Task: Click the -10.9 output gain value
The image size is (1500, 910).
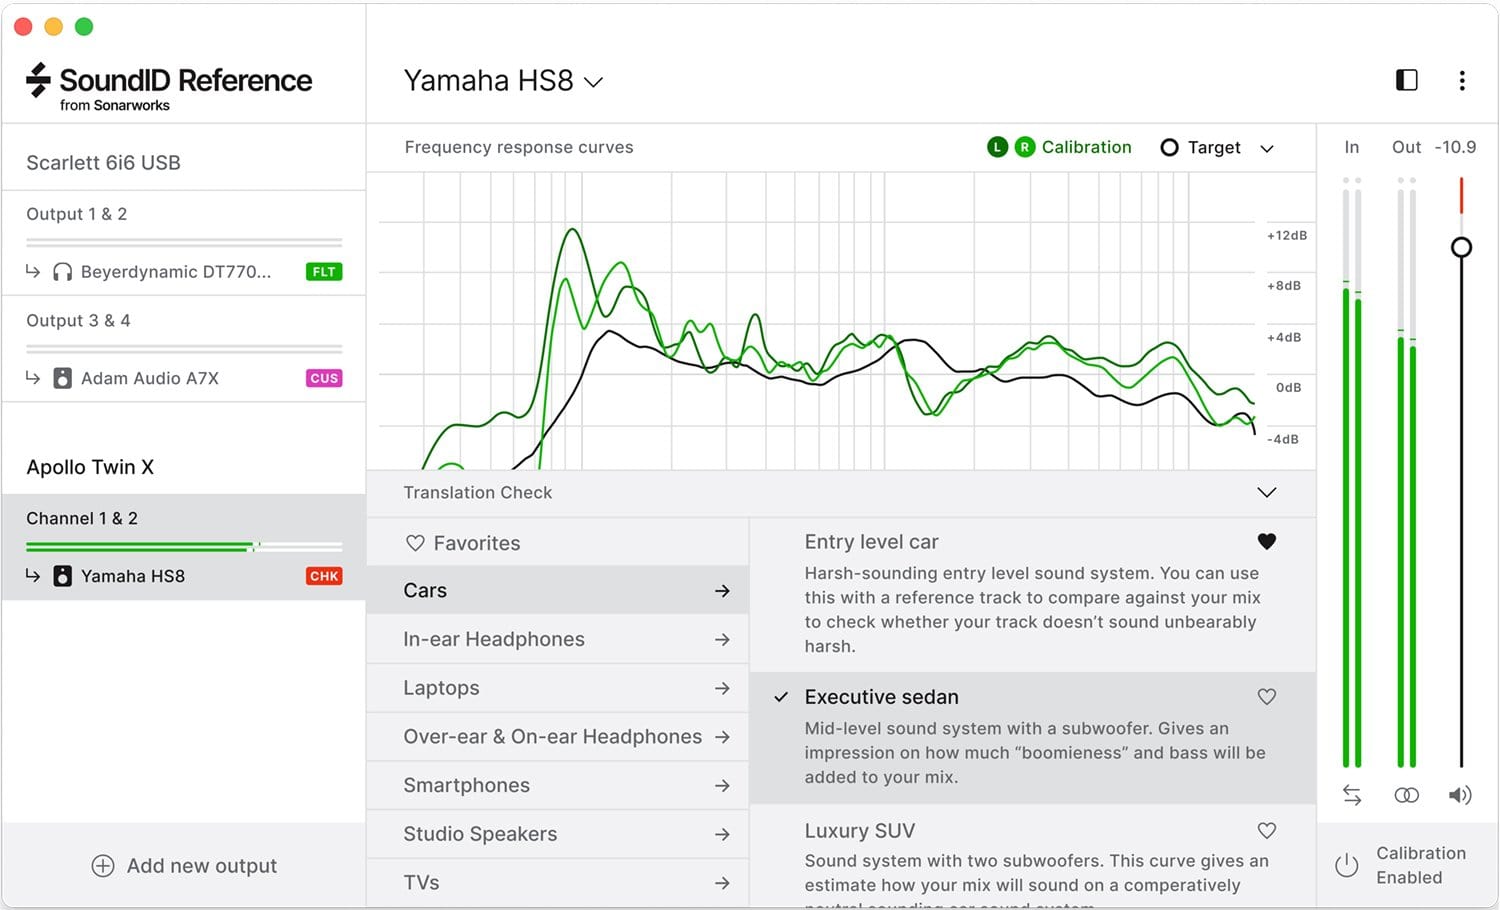Action: 1455,147
